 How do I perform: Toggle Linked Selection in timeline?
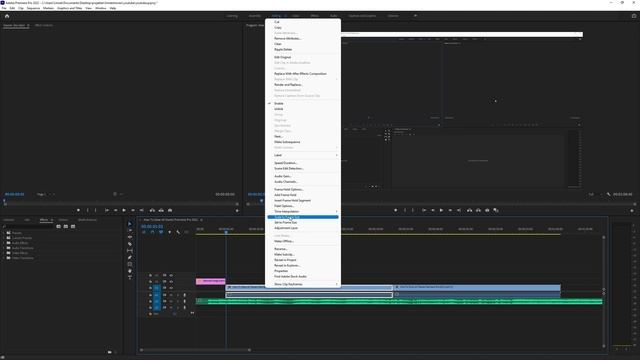point(161,232)
